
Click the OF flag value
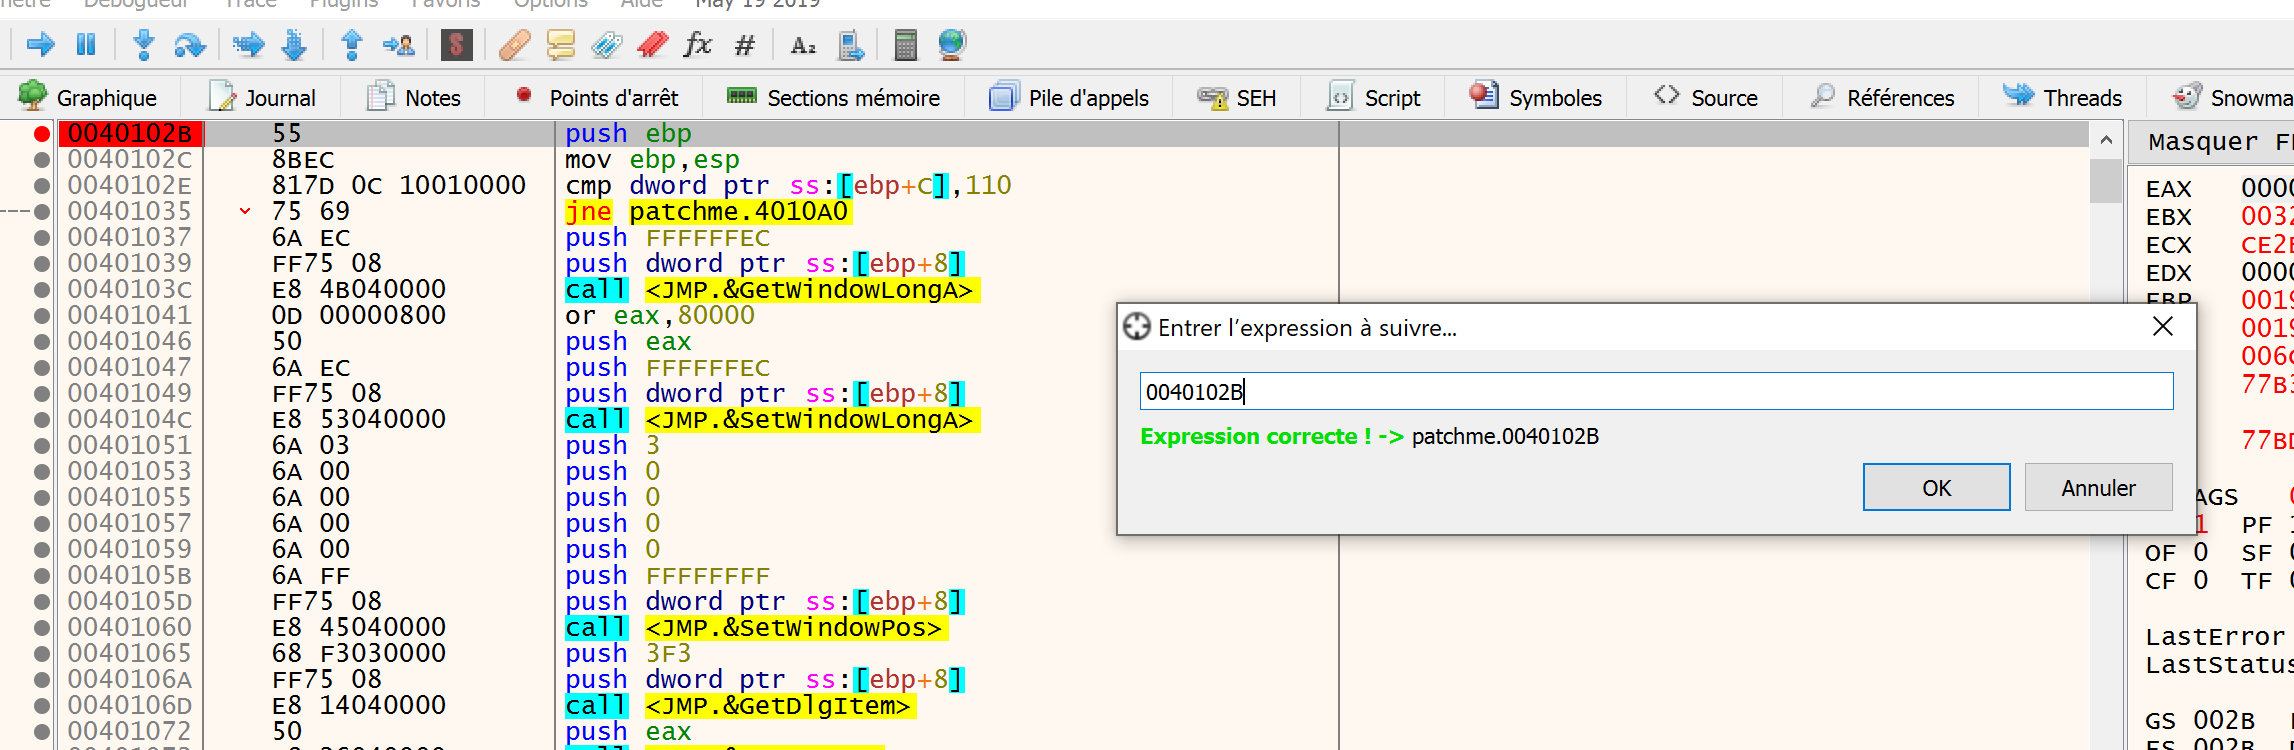tap(2200, 552)
